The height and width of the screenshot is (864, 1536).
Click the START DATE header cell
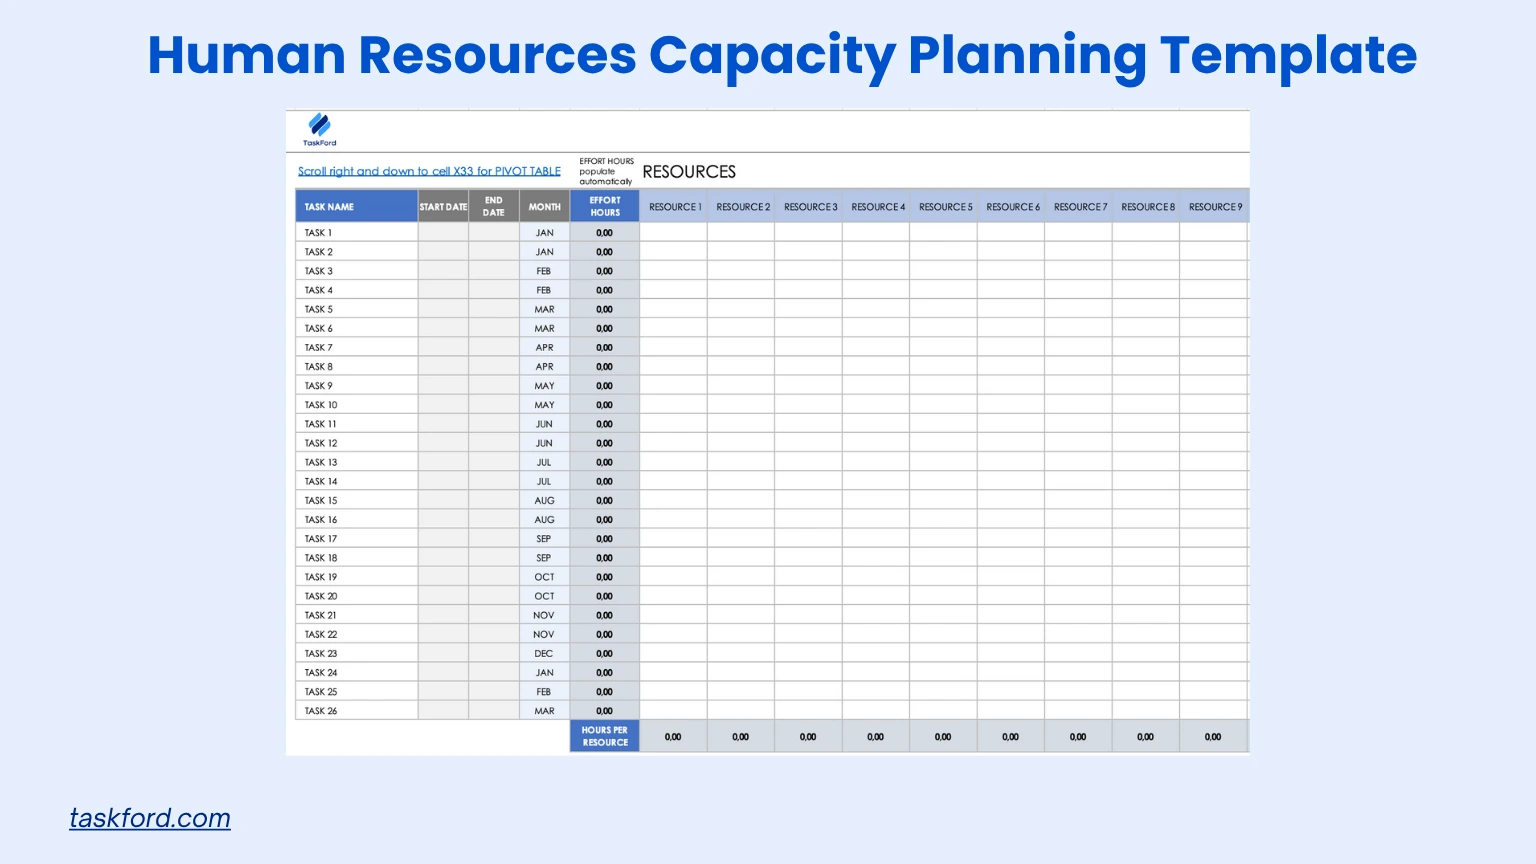pos(443,206)
